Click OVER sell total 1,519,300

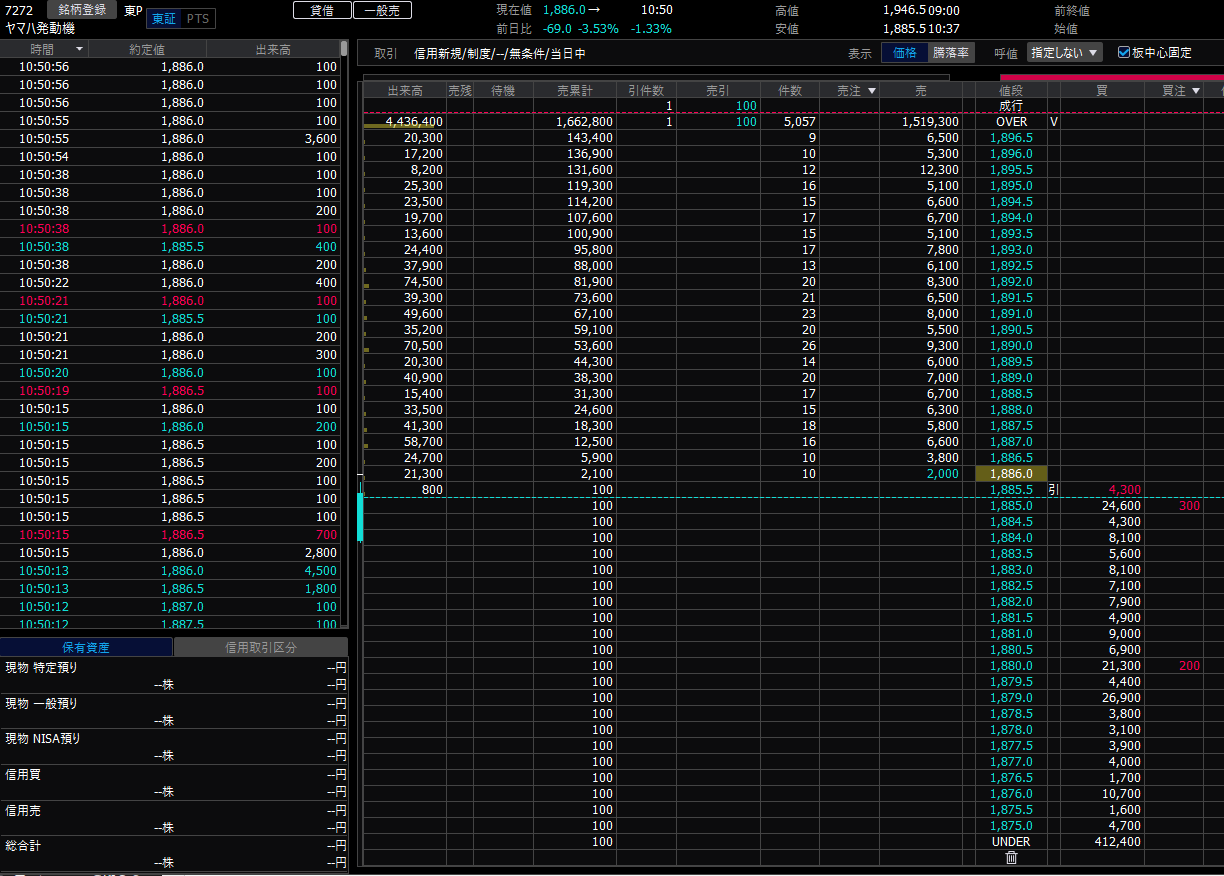(x=931, y=122)
